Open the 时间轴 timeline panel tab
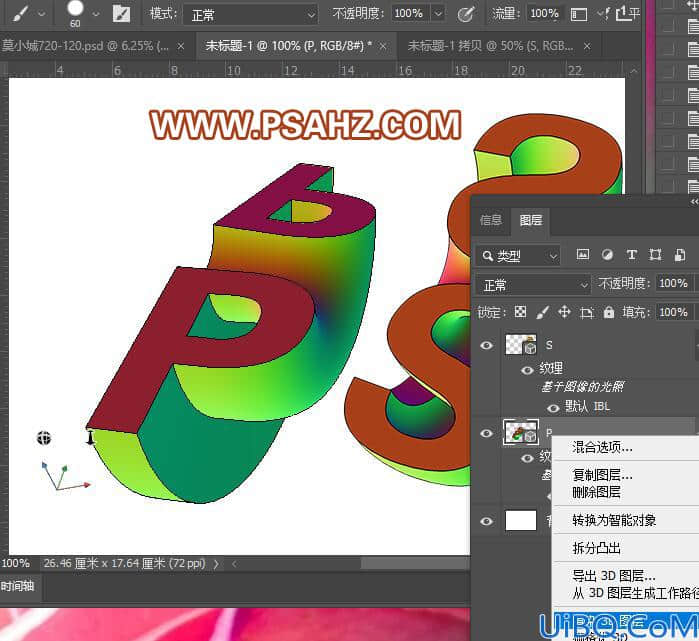The image size is (699, 641). (17, 586)
